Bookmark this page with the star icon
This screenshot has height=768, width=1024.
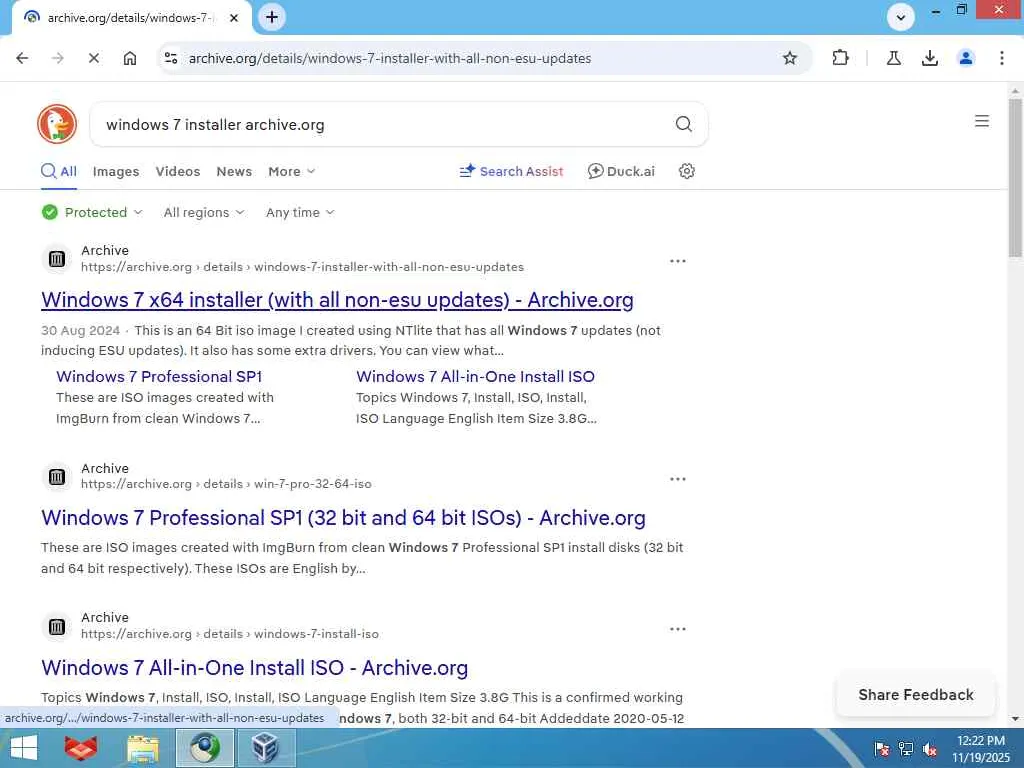[790, 58]
